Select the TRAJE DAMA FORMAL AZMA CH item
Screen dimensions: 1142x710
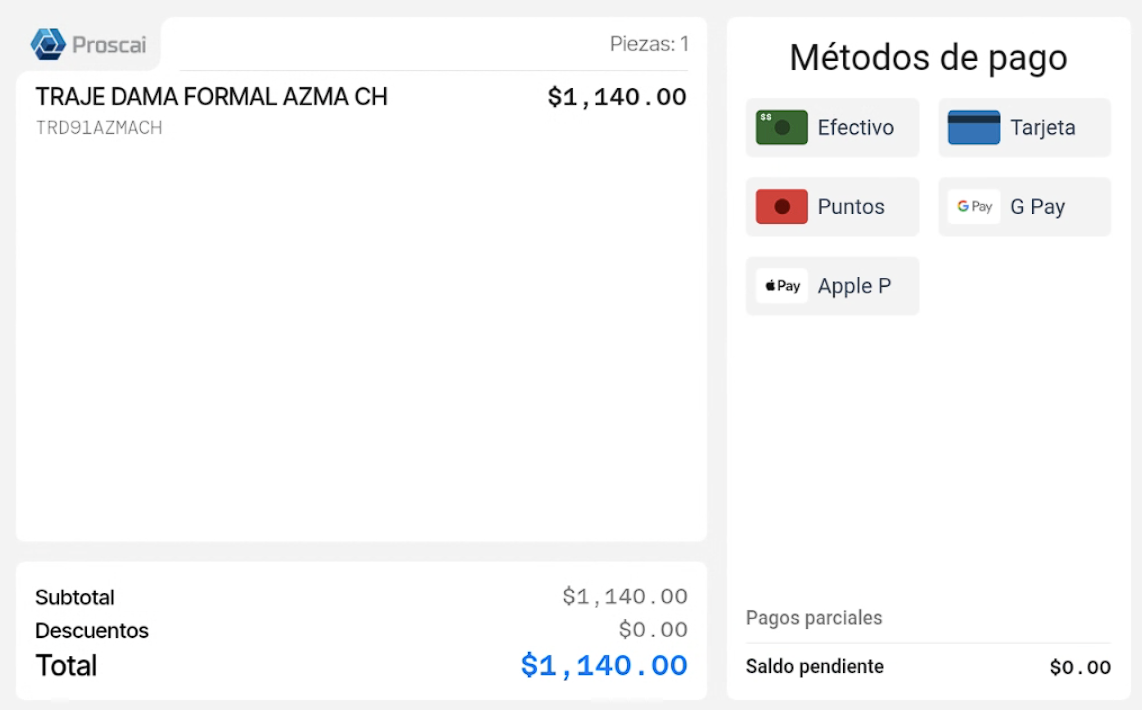[x=212, y=97]
